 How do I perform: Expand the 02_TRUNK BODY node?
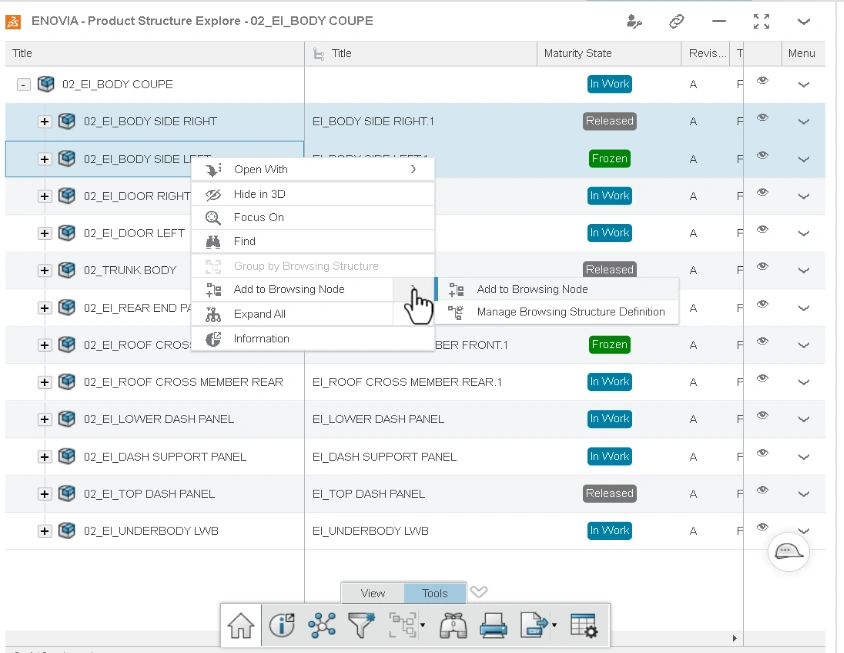[x=45, y=270]
